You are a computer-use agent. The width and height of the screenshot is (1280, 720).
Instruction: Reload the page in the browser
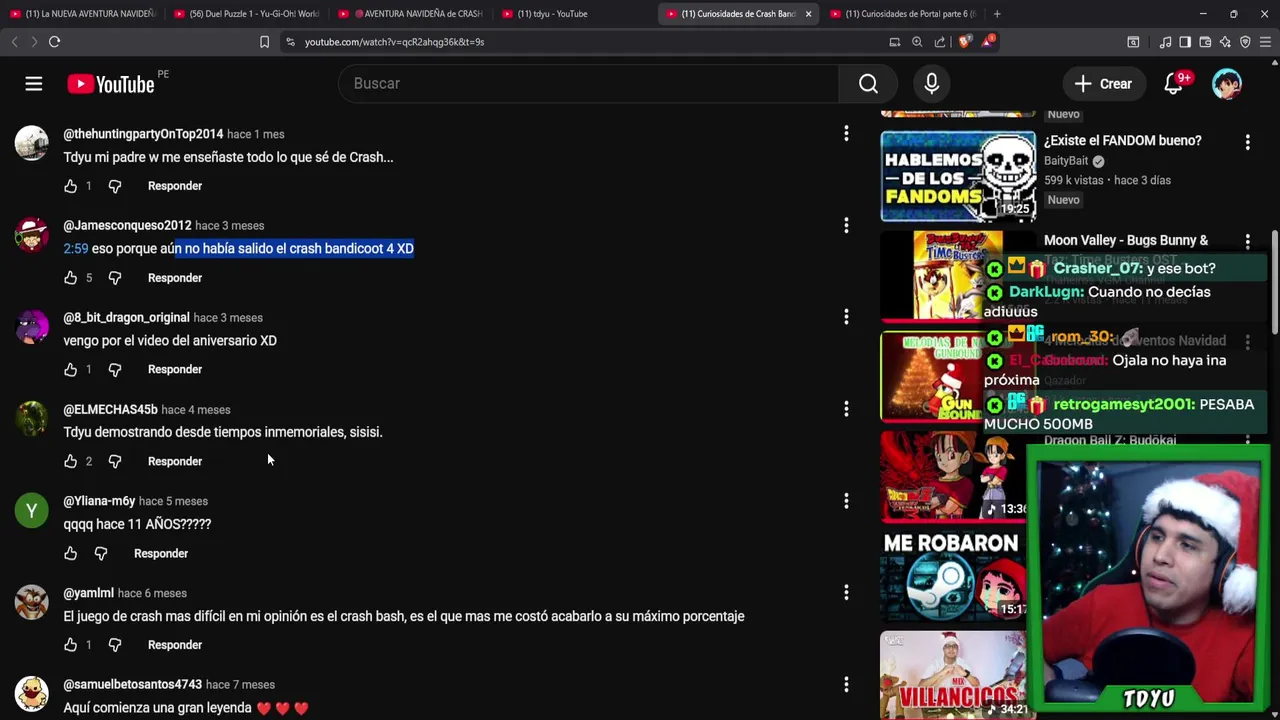click(55, 42)
